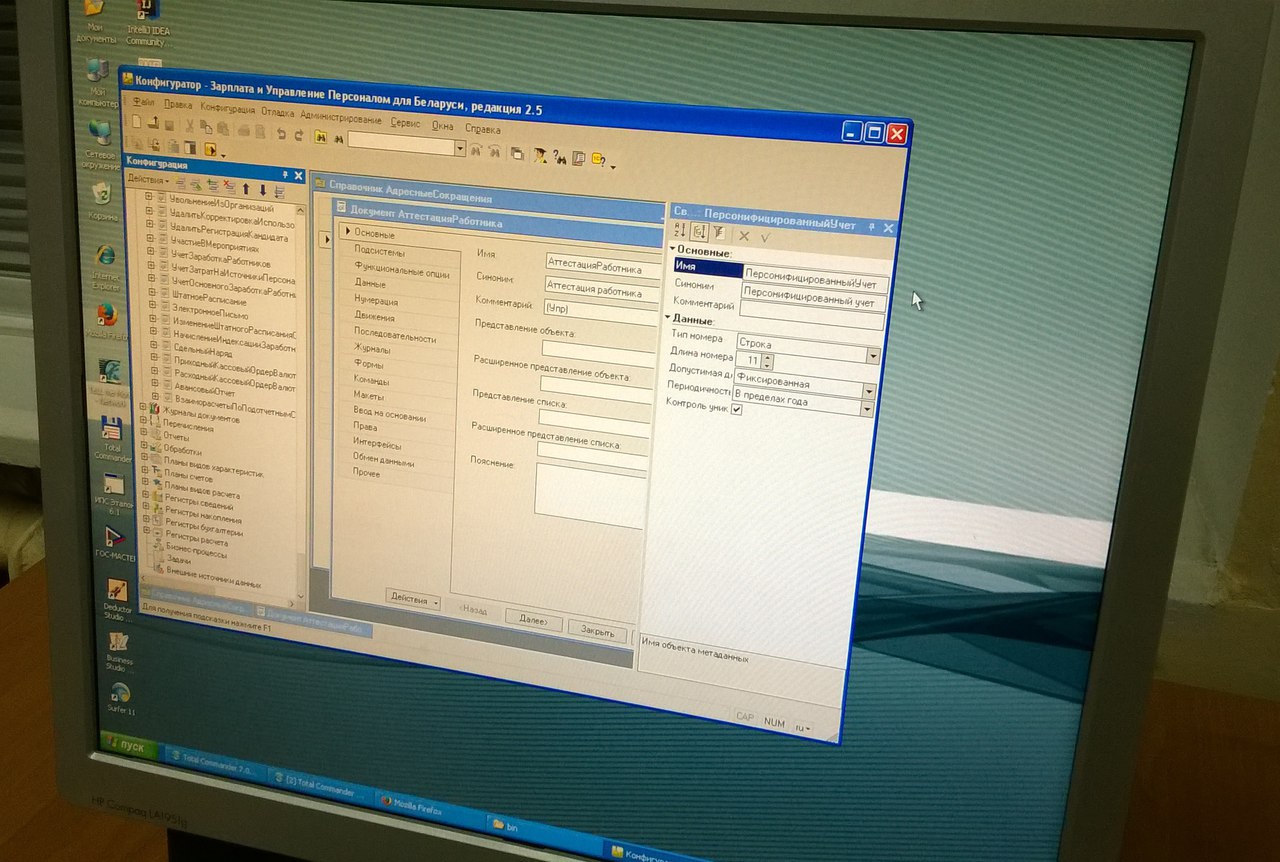Click the category grouping icon in properties panel

[x=700, y=232]
